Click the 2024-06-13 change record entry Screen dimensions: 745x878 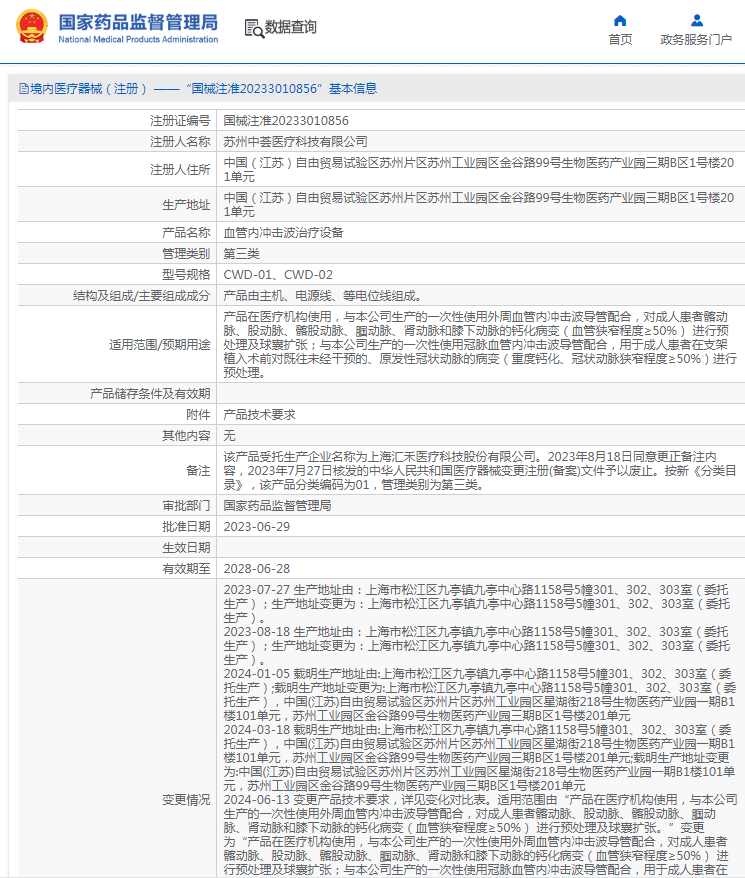click(481, 834)
